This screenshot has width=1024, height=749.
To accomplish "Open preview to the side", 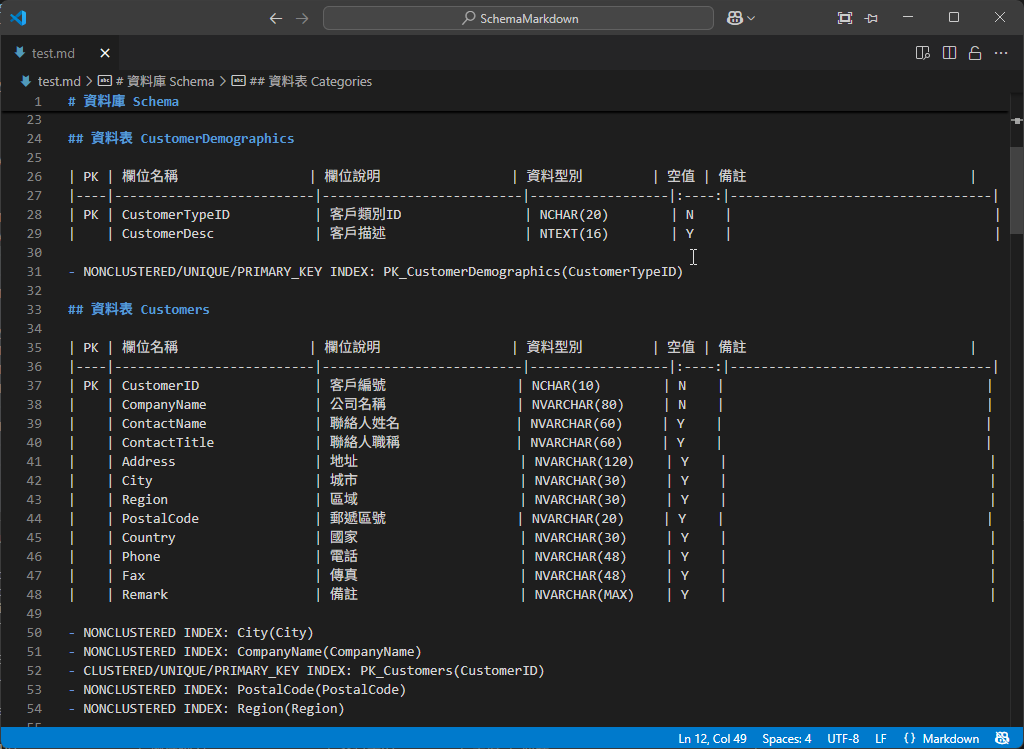I will coord(923,53).
